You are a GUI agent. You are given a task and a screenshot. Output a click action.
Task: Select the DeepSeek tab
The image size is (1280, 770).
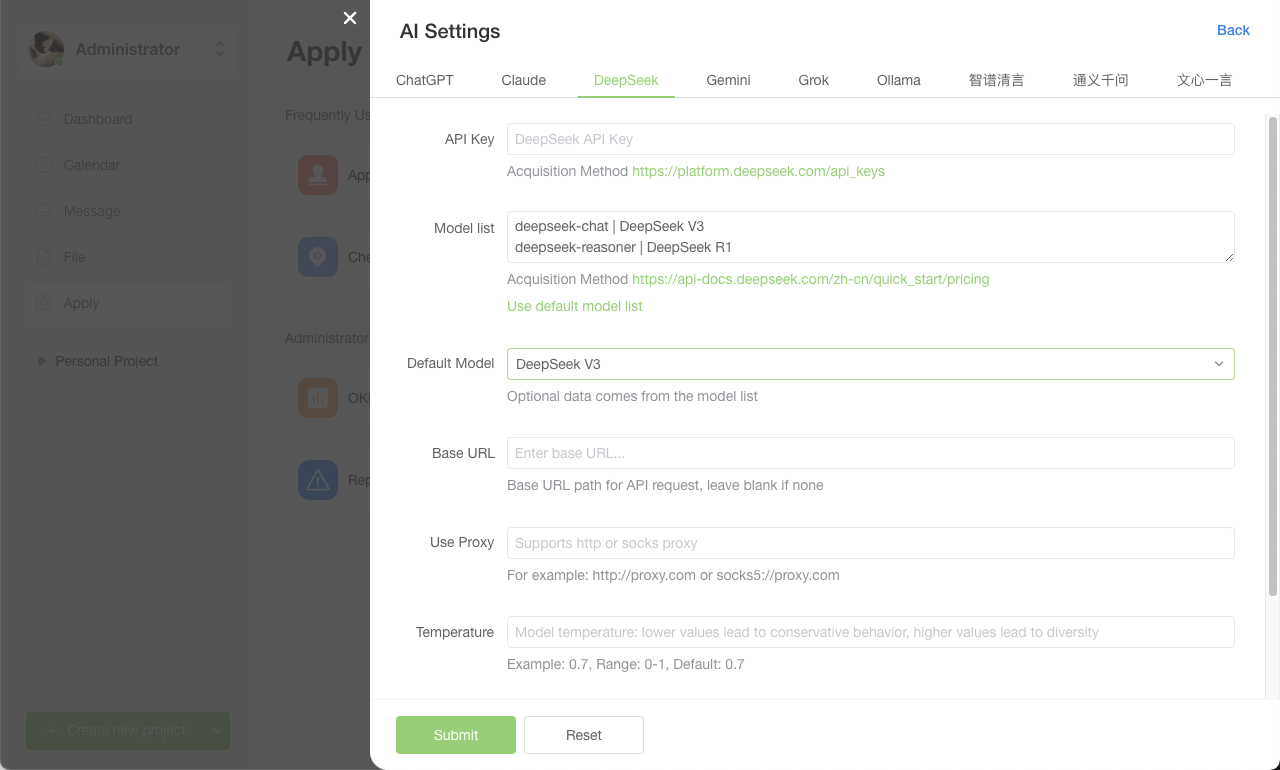626,80
